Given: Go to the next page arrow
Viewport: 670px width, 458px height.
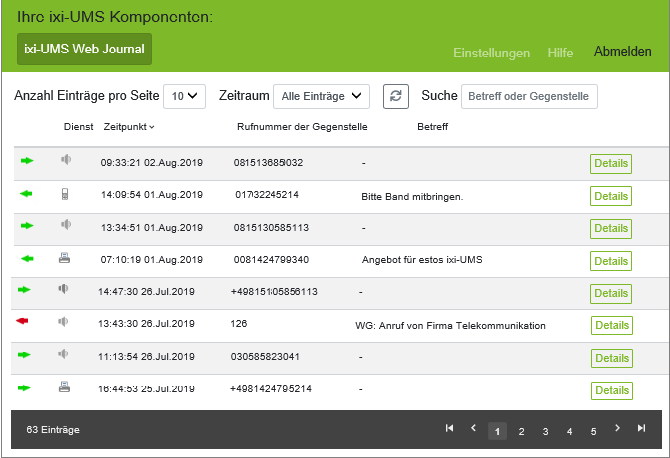Looking at the screenshot, I should (618, 429).
